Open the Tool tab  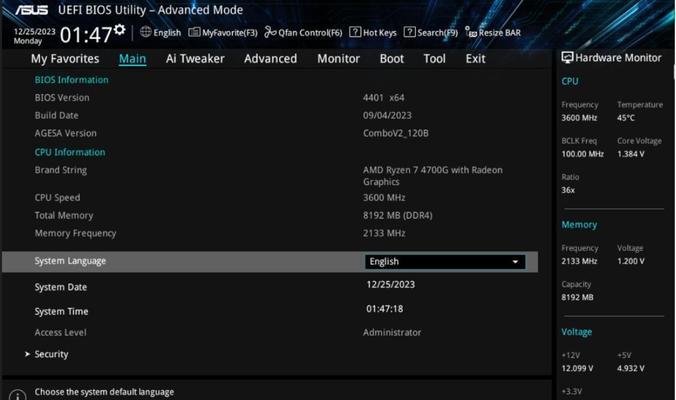pos(434,59)
